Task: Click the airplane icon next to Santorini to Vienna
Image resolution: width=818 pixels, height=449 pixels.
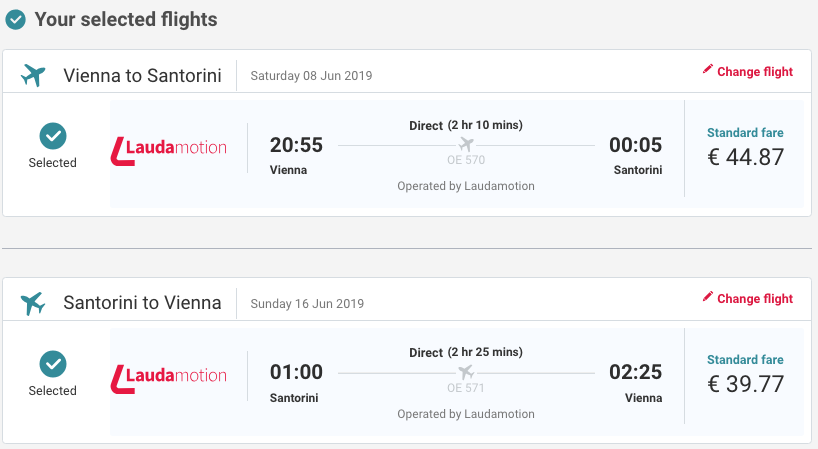Action: (34, 303)
